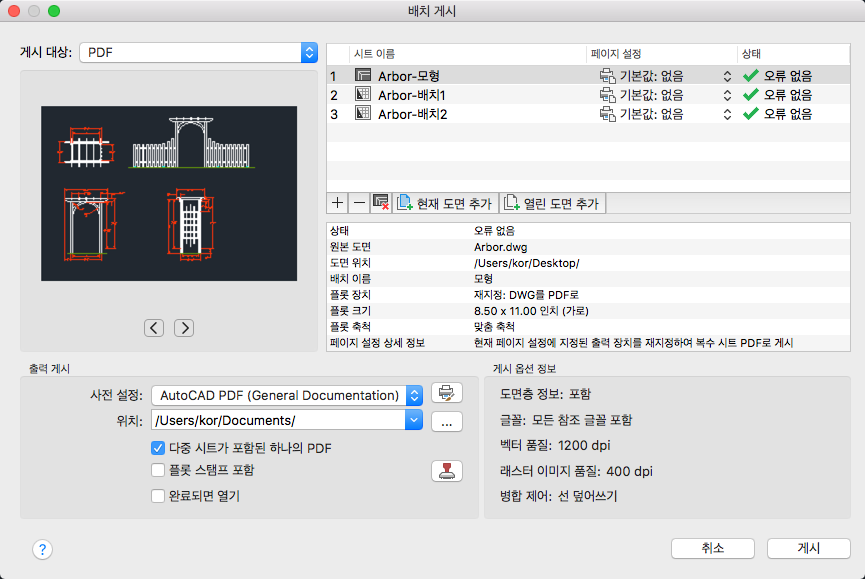Open PDF preset options printer icon
The image size is (865, 579).
pos(447,393)
